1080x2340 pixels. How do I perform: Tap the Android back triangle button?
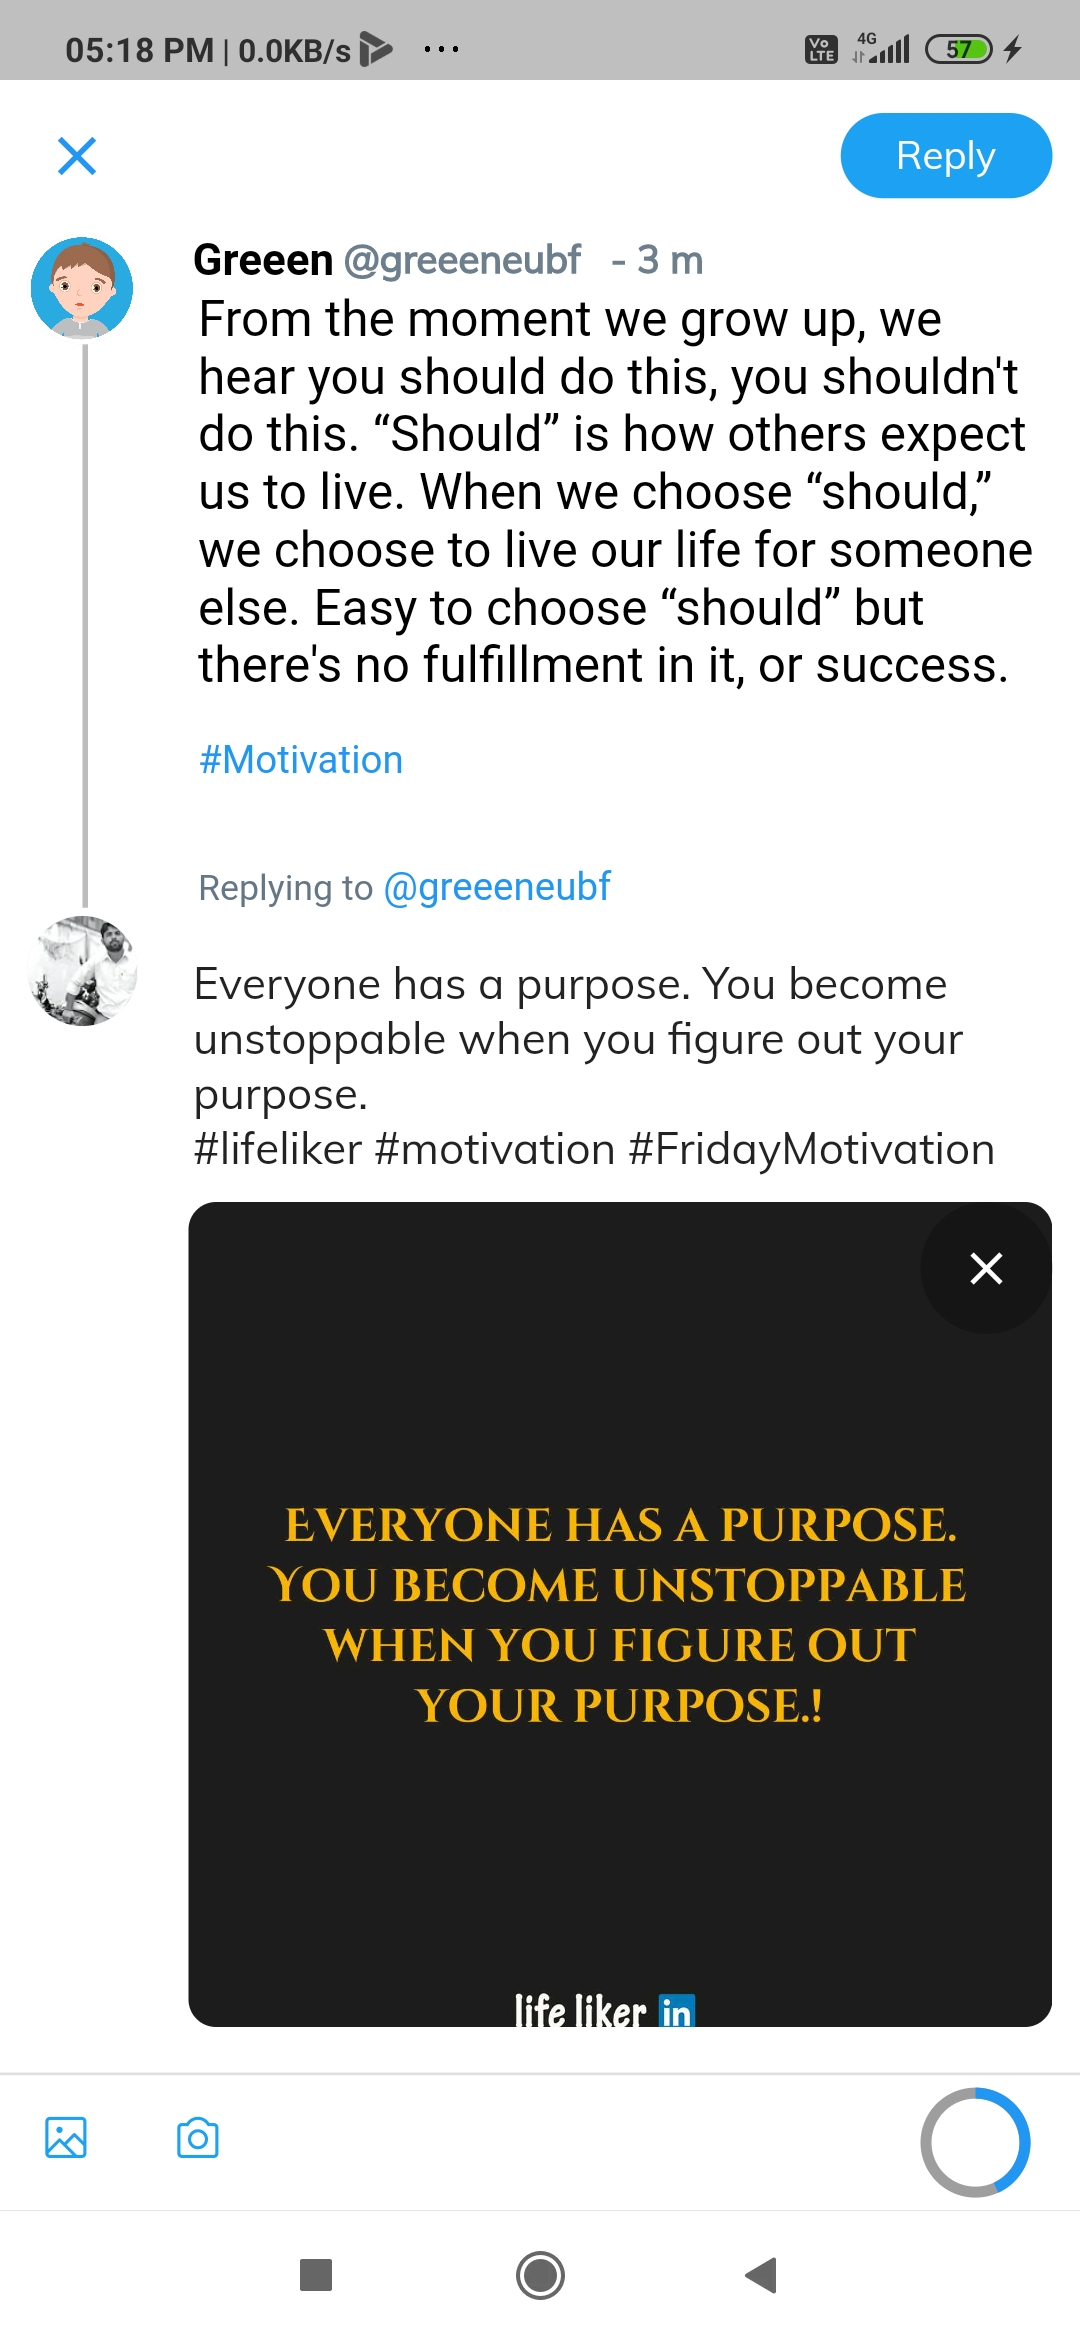[762, 2275]
